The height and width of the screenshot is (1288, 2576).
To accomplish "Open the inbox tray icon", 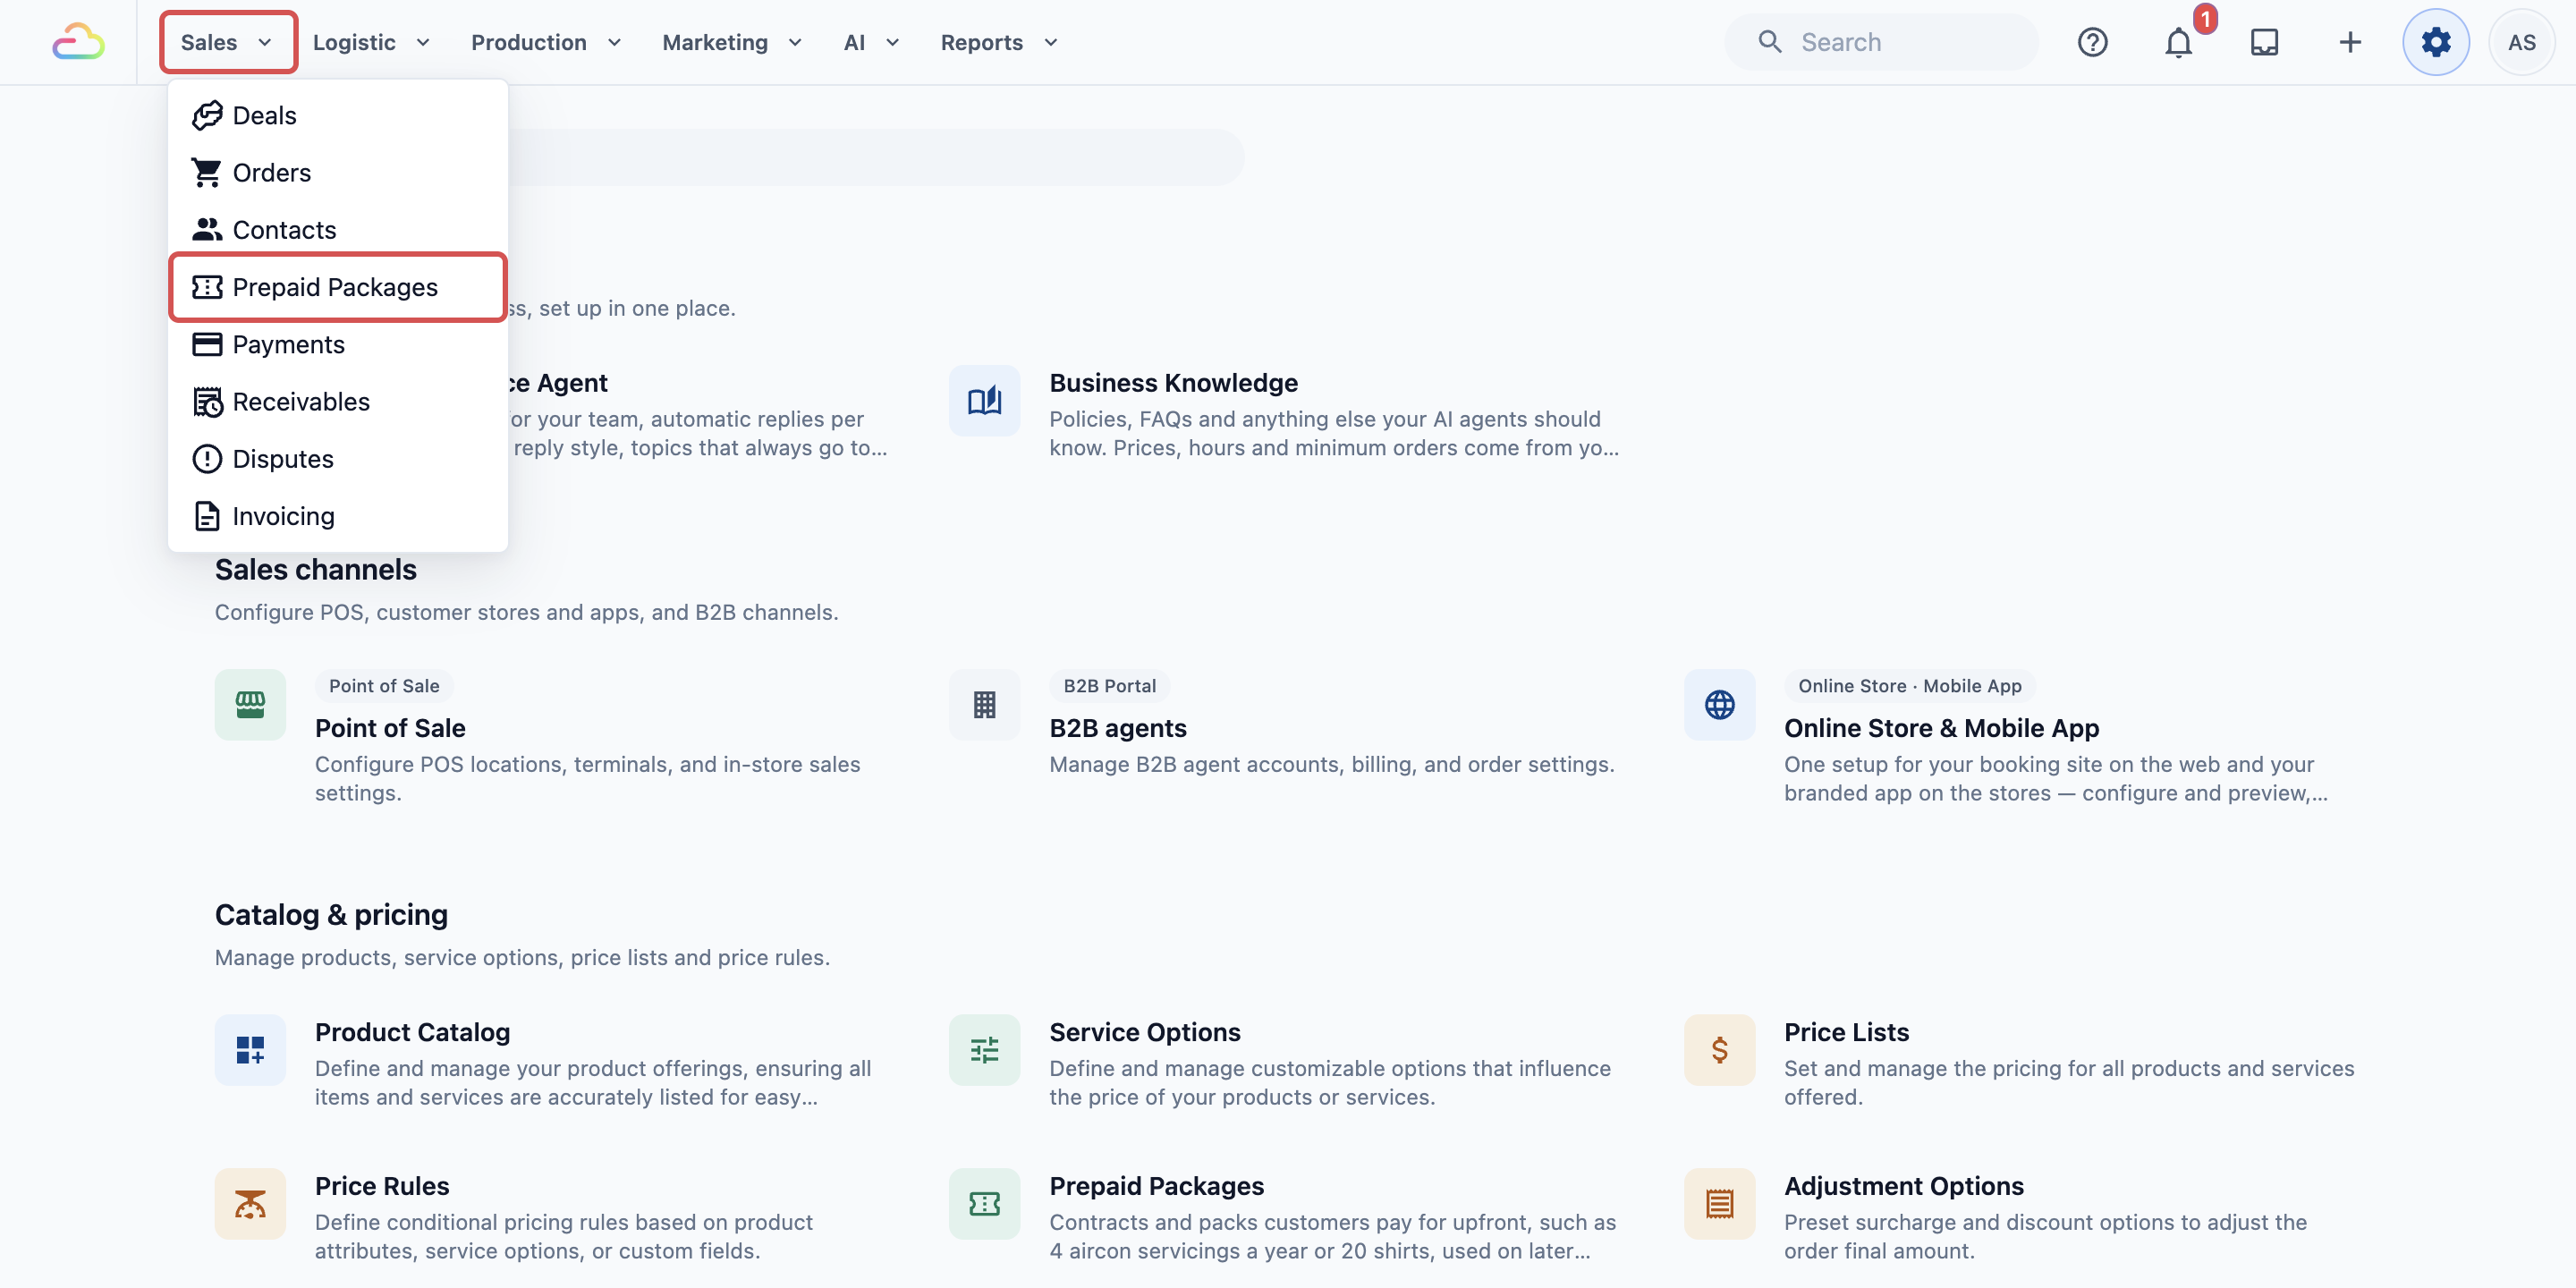I will click(2264, 42).
